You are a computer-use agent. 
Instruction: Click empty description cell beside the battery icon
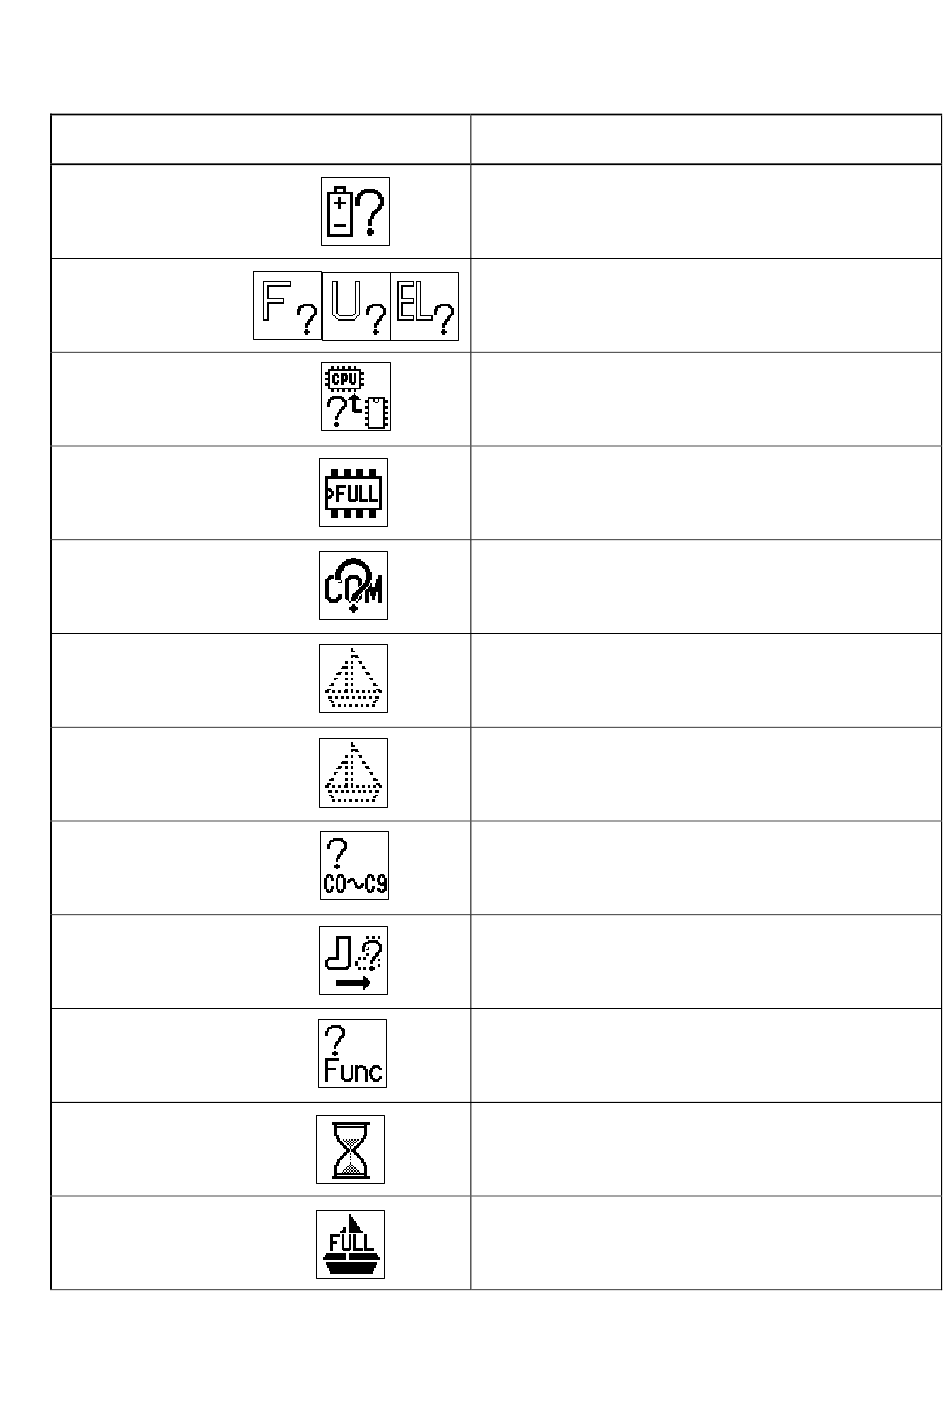click(x=706, y=211)
